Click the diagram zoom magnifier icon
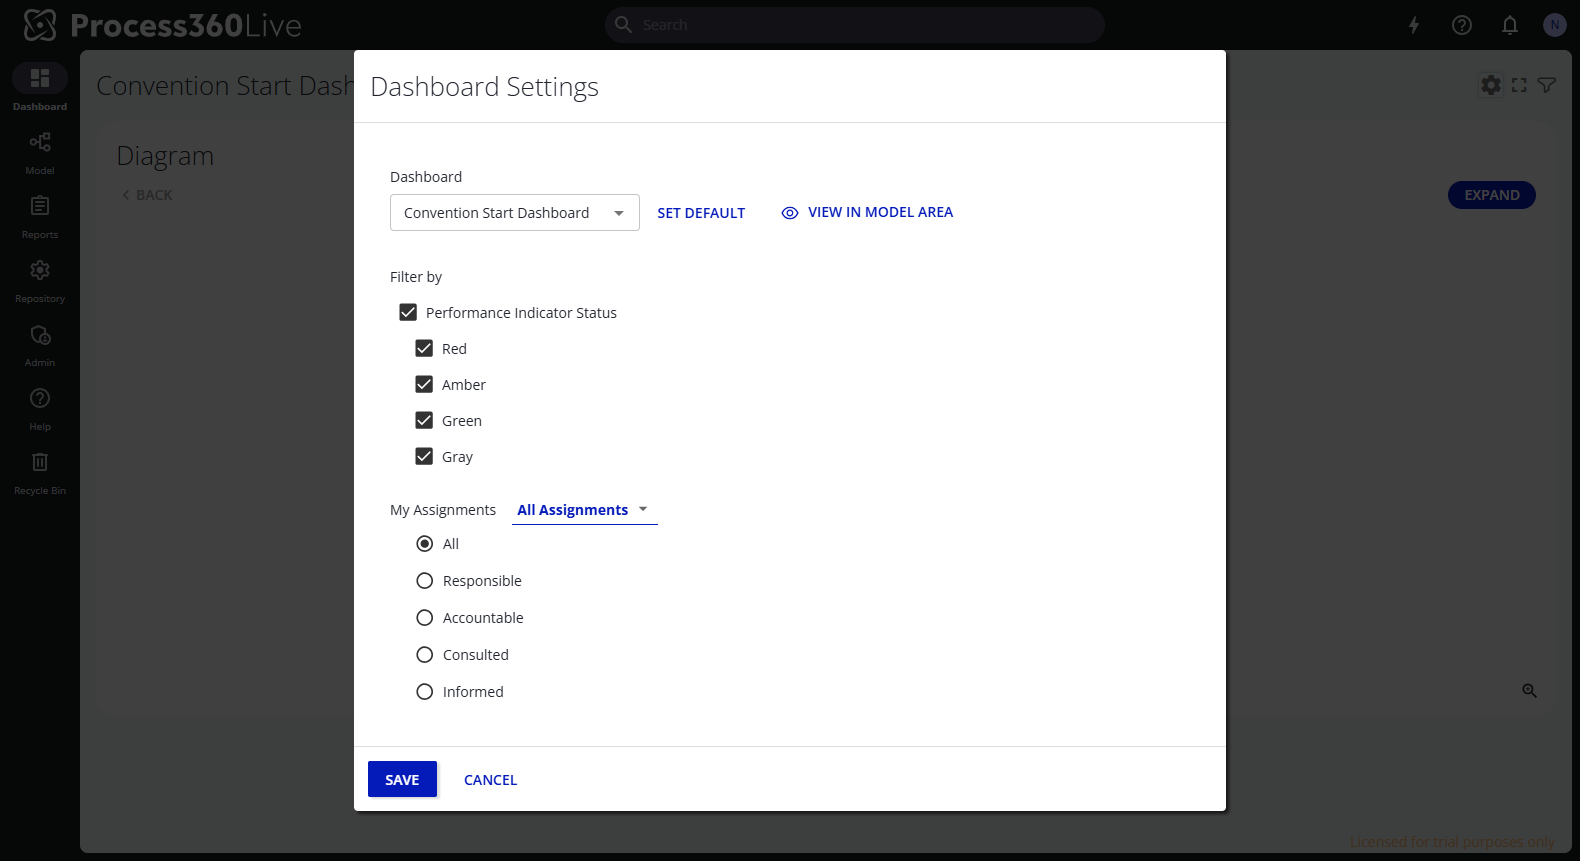The height and width of the screenshot is (861, 1580). click(x=1529, y=691)
